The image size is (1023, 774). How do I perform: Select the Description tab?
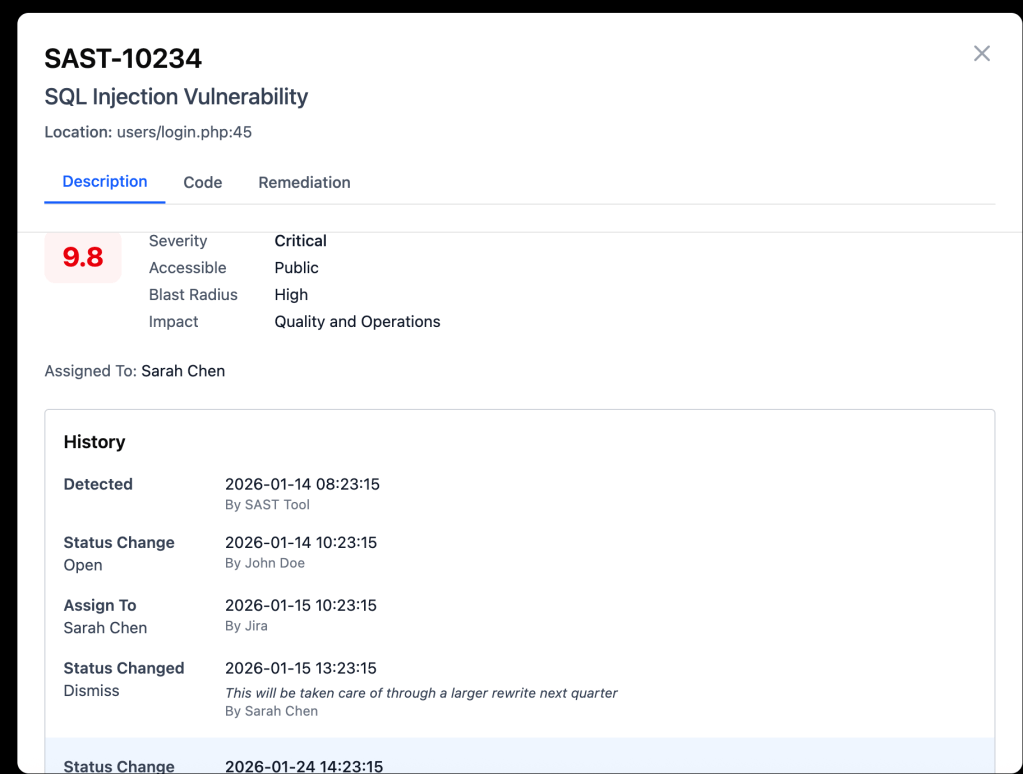pyautogui.click(x=105, y=181)
